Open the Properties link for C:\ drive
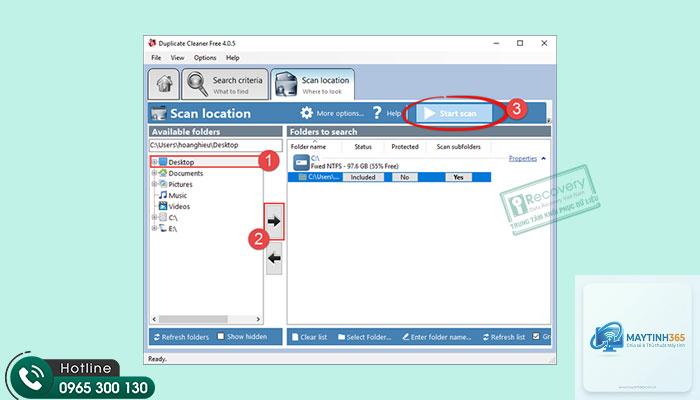This screenshot has width=700, height=400. [x=523, y=158]
